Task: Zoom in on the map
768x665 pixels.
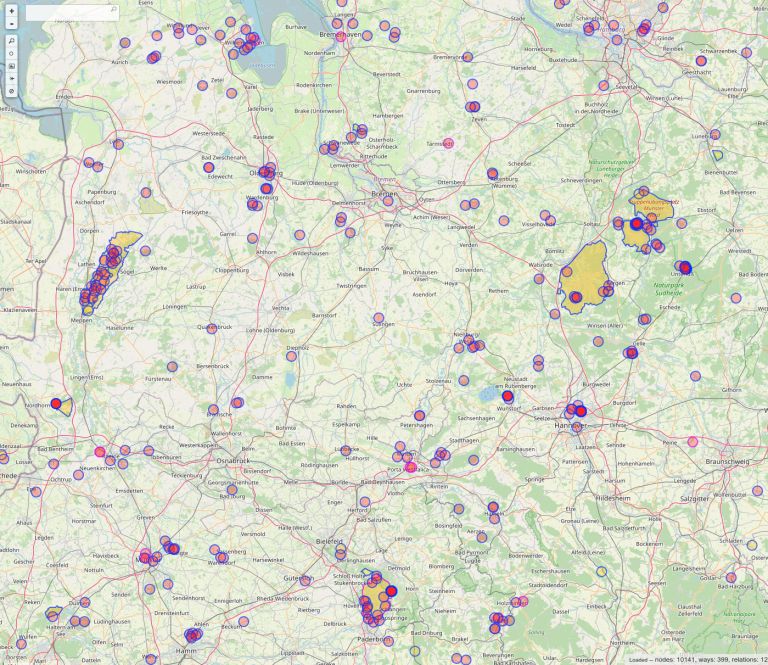Action: 10,9
